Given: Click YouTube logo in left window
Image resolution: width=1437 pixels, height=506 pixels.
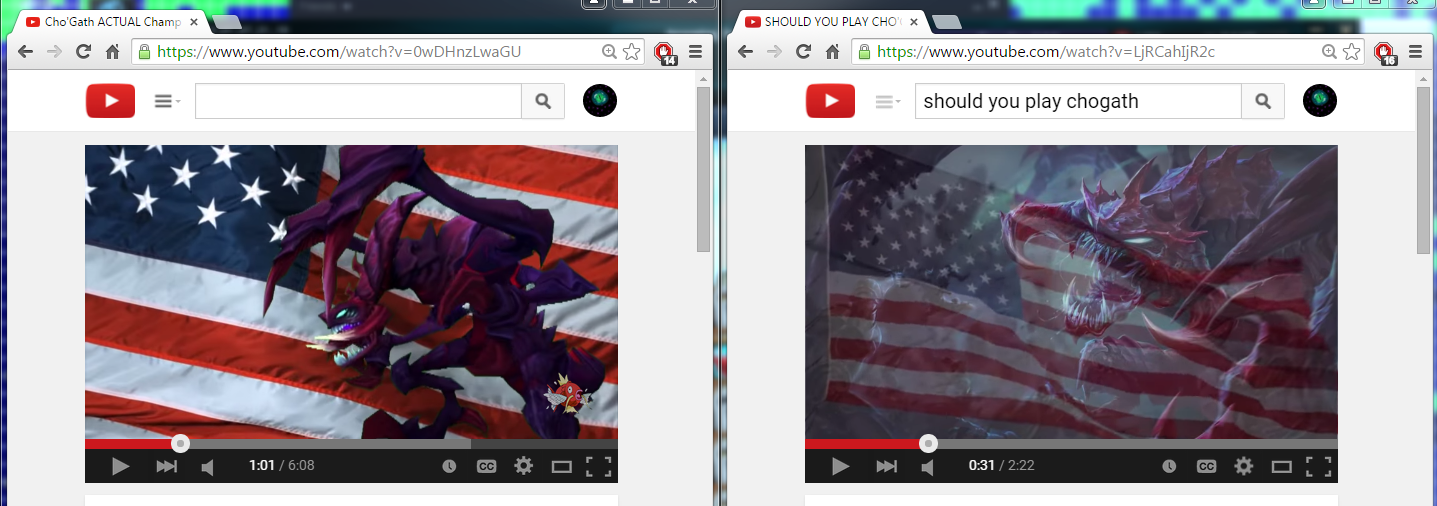Looking at the screenshot, I should click(x=110, y=101).
